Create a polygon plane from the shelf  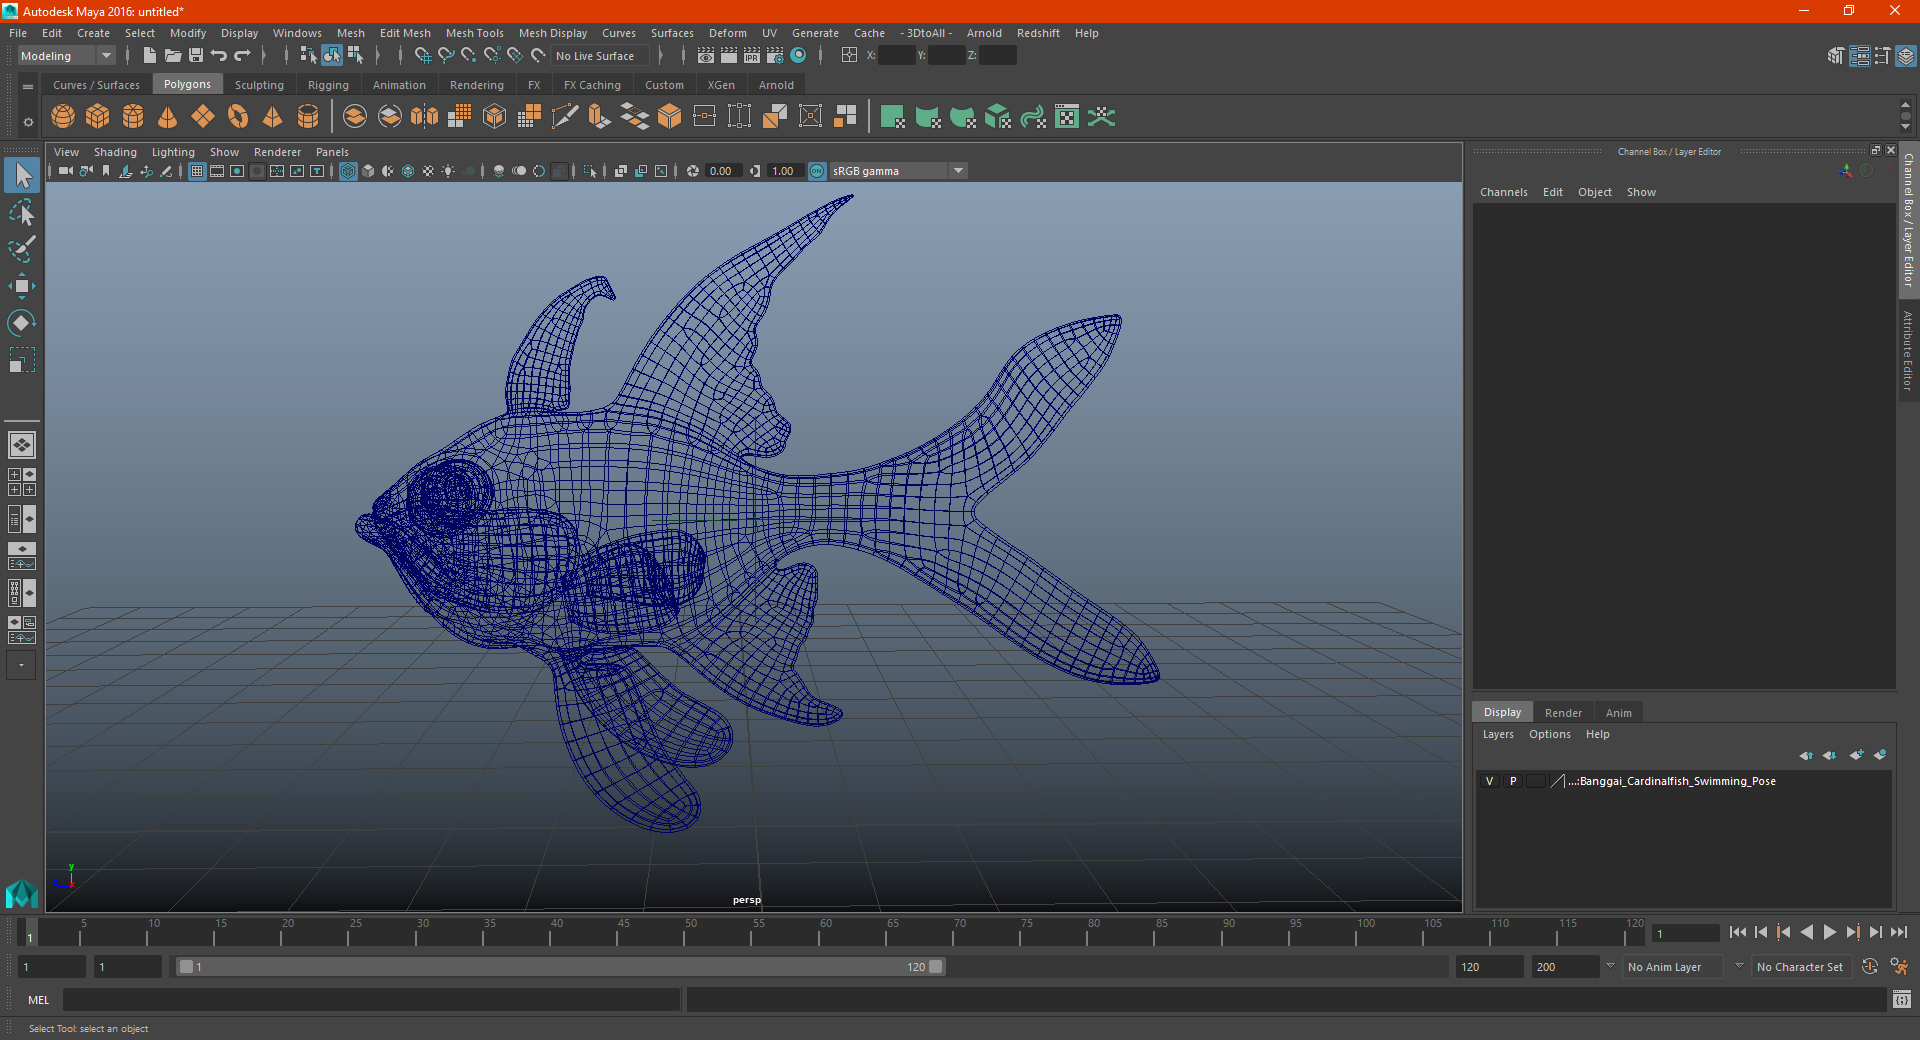pos(203,117)
